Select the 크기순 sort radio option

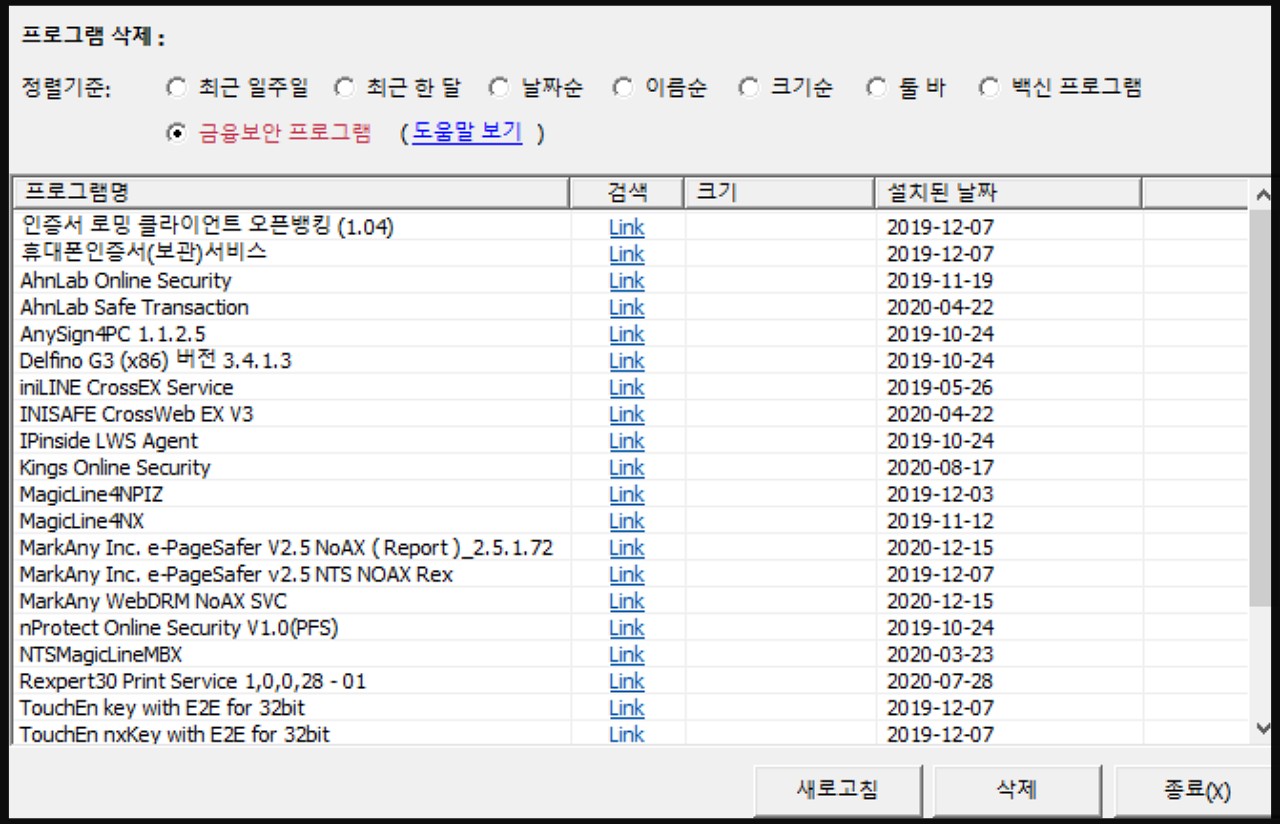coord(749,88)
